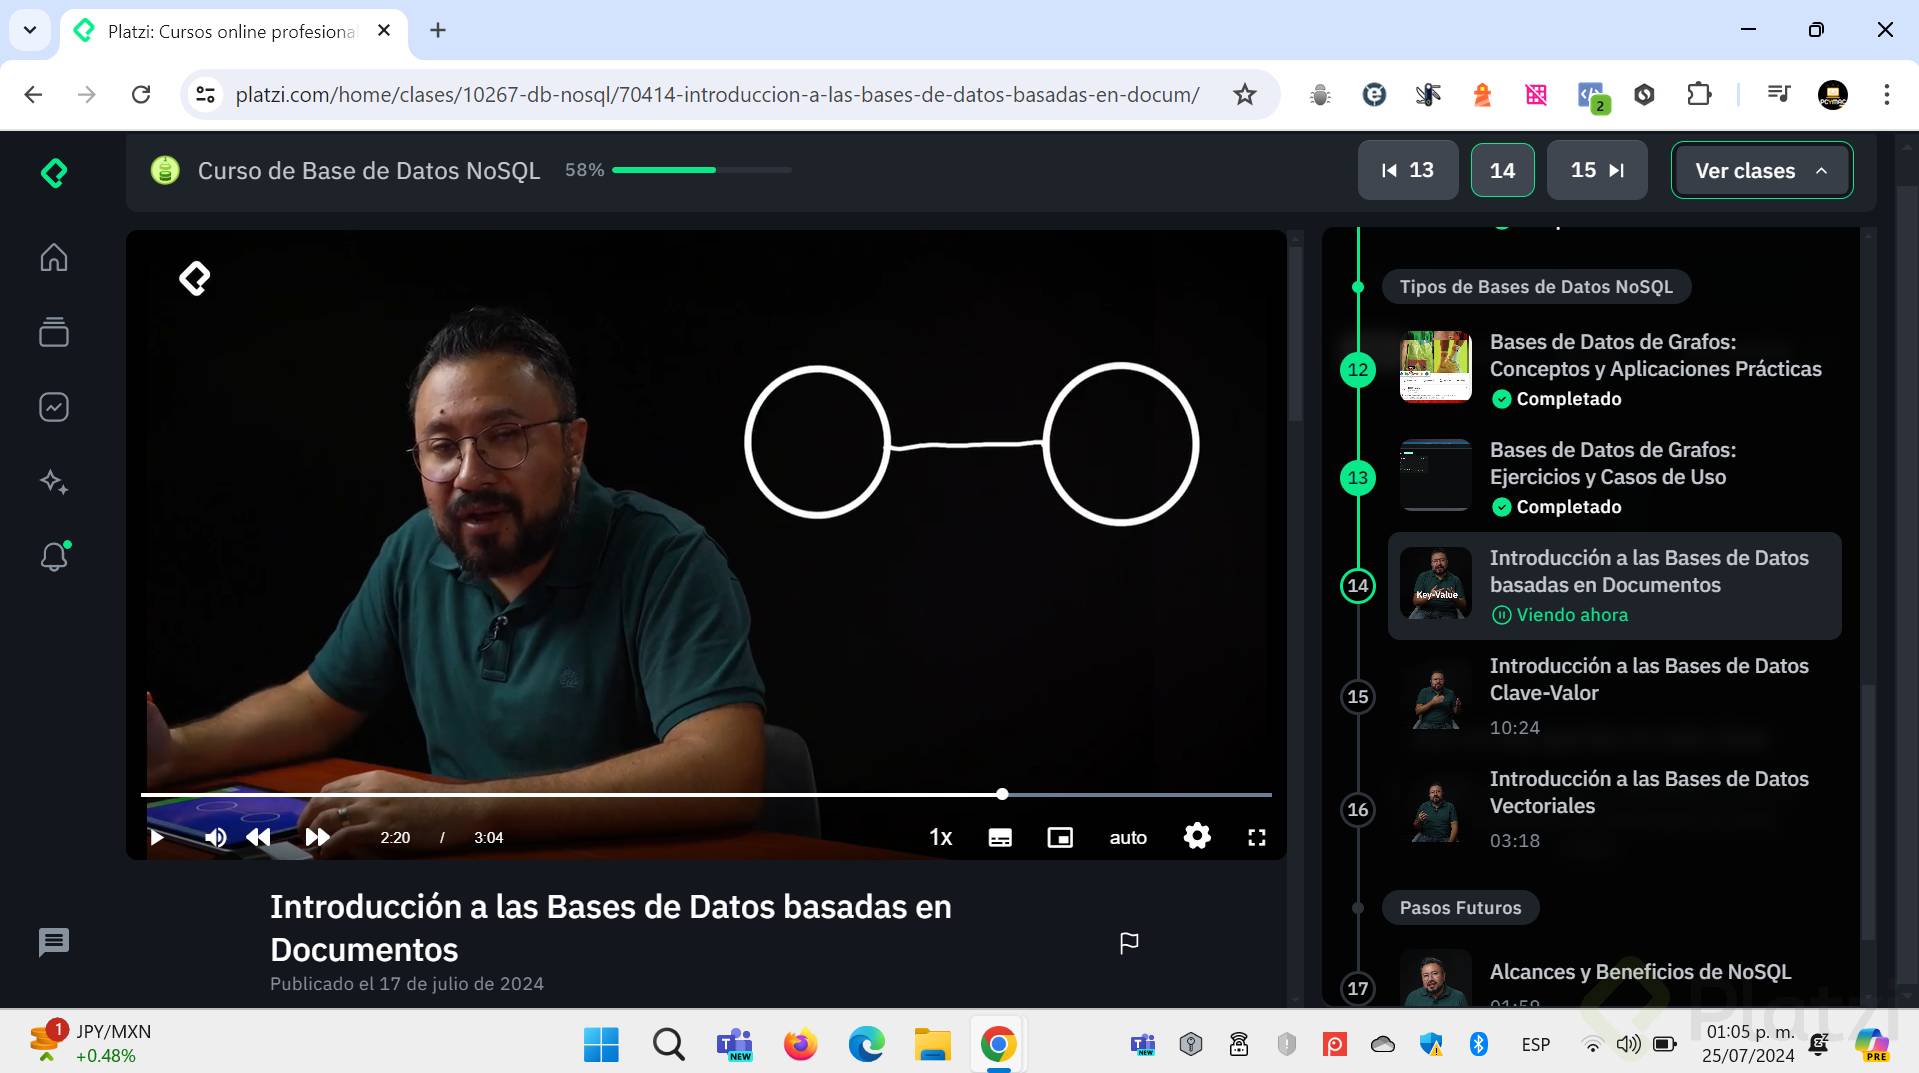Bookmark this page with star icon
Viewport: 1919px width, 1073px height.
pyautogui.click(x=1244, y=95)
